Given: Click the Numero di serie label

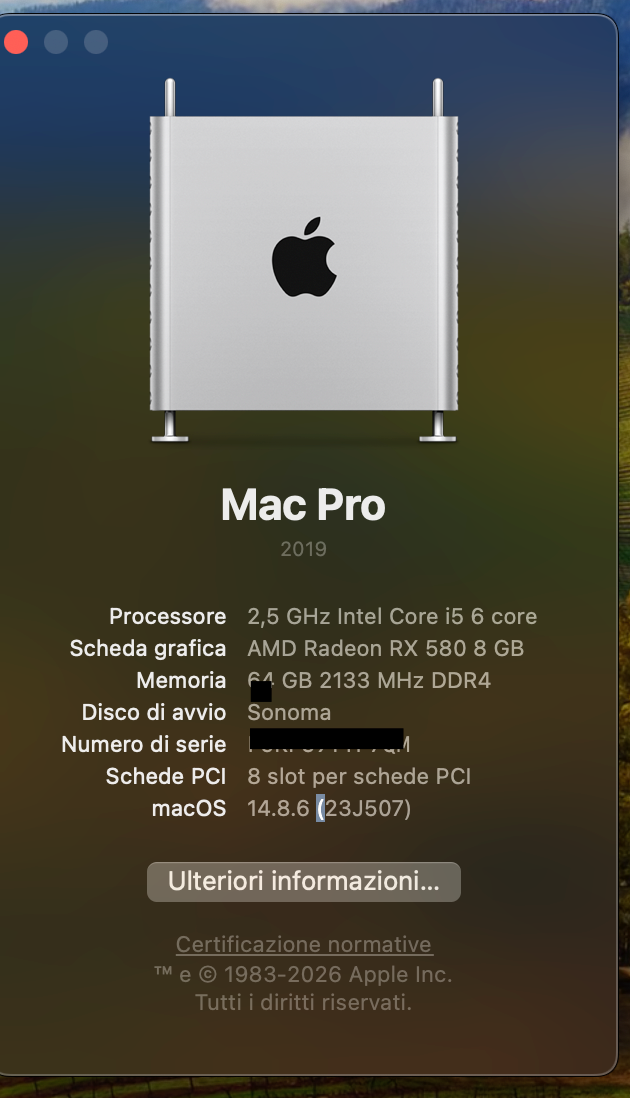Looking at the screenshot, I should pyautogui.click(x=144, y=744).
